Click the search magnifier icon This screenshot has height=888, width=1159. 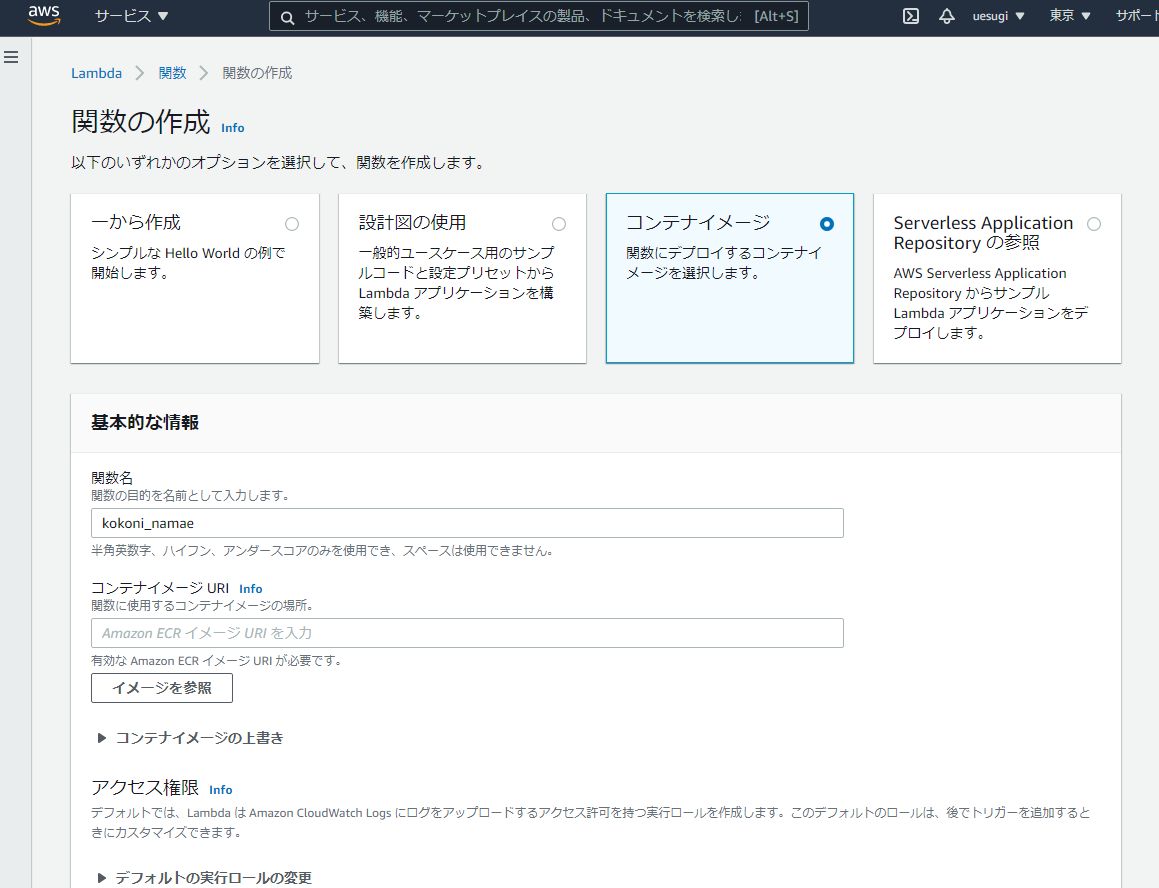tap(288, 17)
